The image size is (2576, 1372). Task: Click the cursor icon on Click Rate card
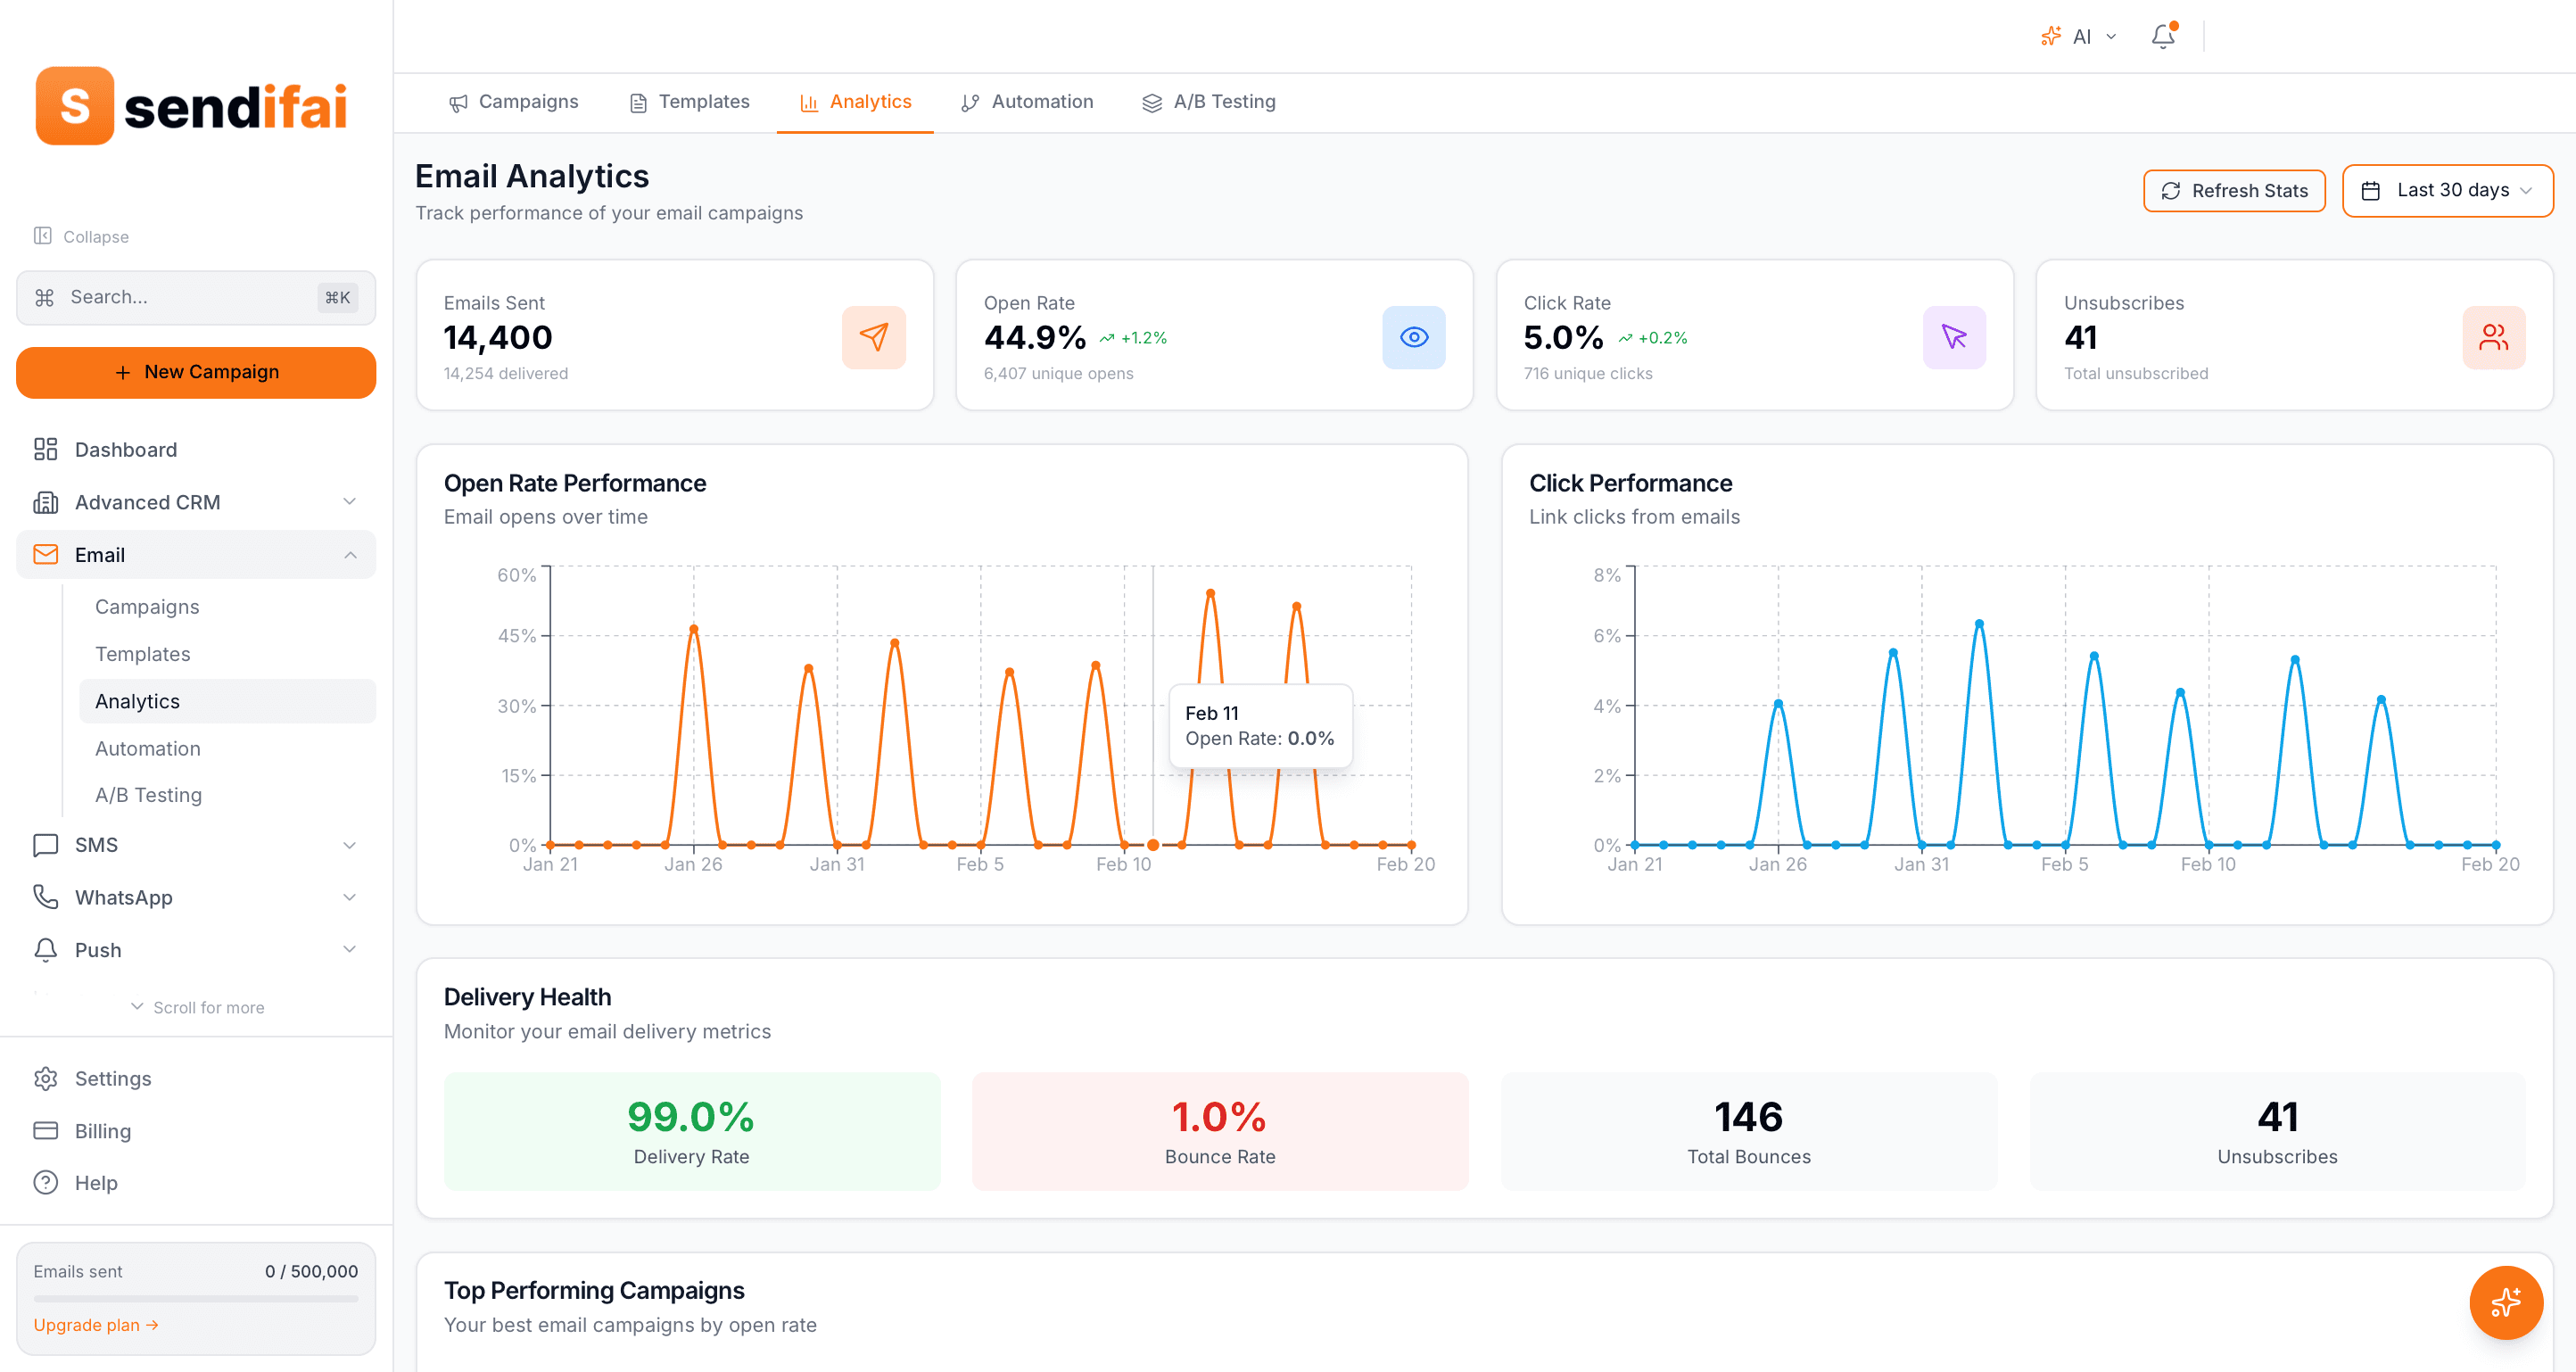(x=1953, y=337)
